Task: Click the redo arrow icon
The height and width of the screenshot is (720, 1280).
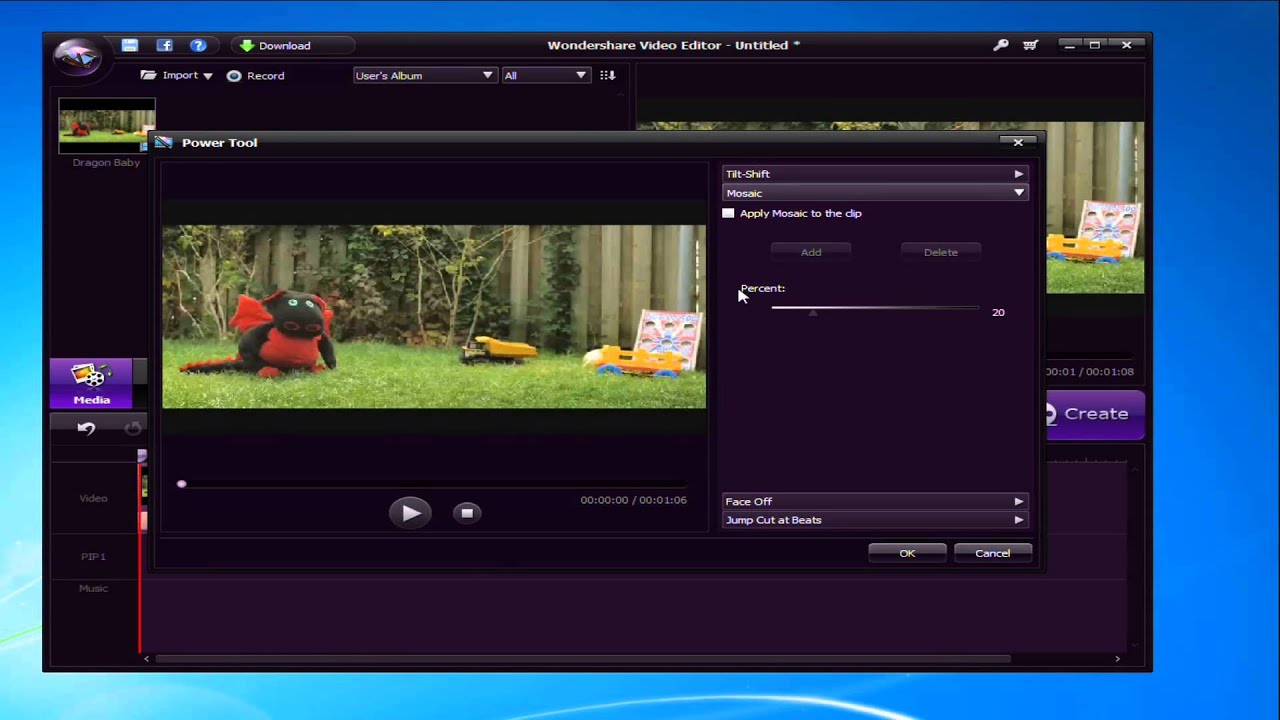Action: (133, 428)
